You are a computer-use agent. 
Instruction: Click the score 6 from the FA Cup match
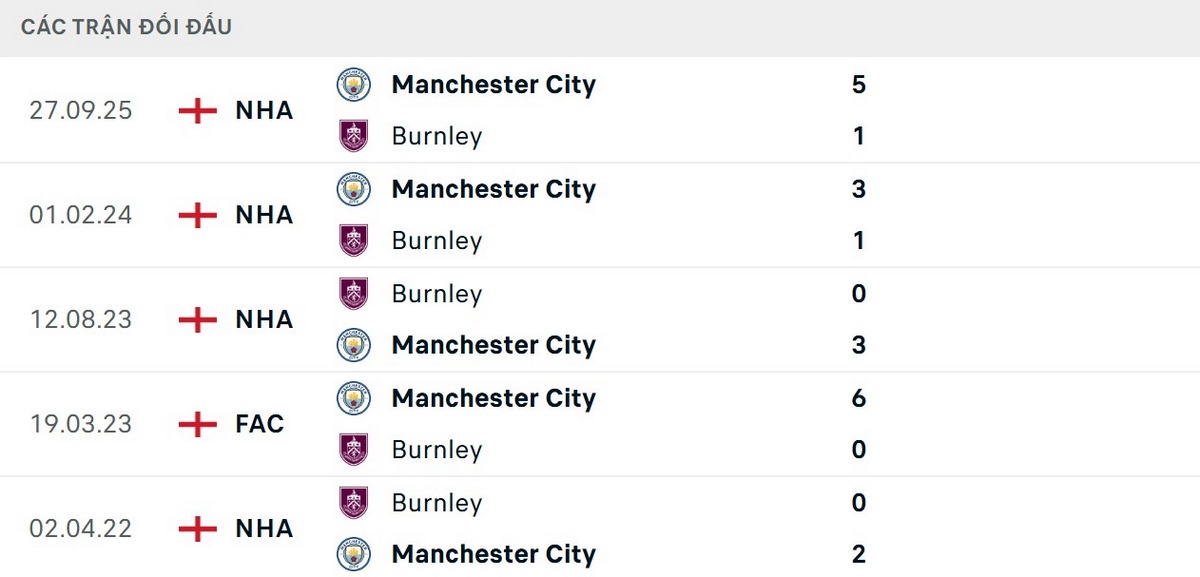point(858,397)
